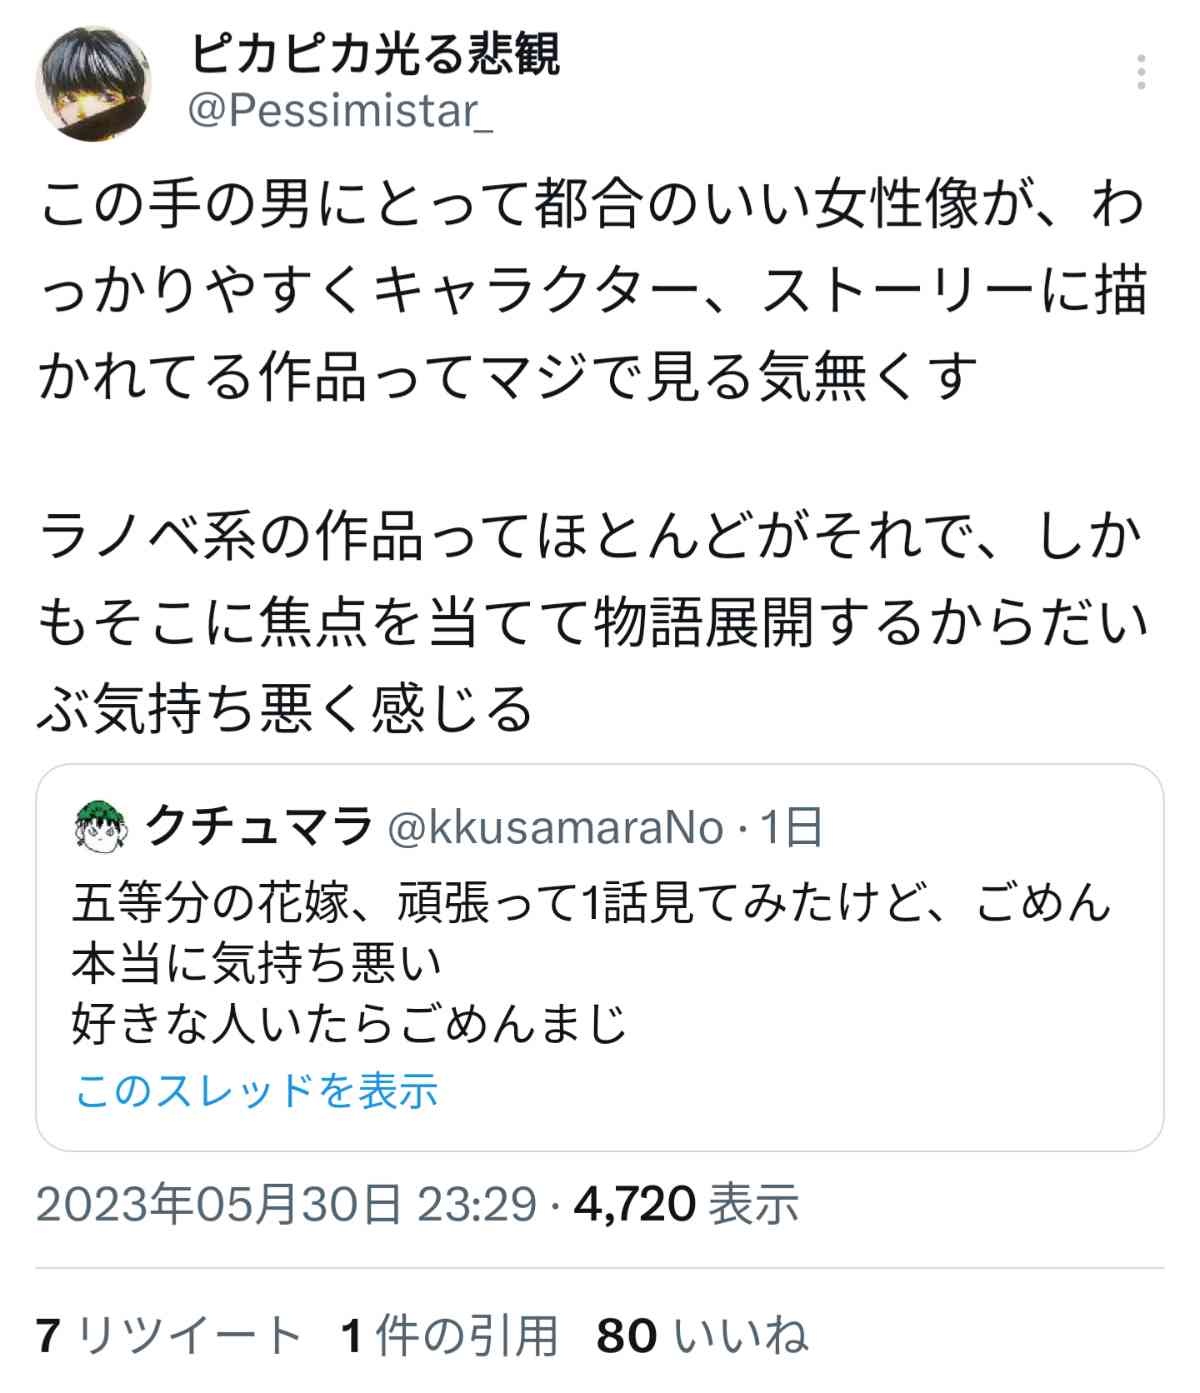Open the 80 いいね likes list

click(702, 1336)
